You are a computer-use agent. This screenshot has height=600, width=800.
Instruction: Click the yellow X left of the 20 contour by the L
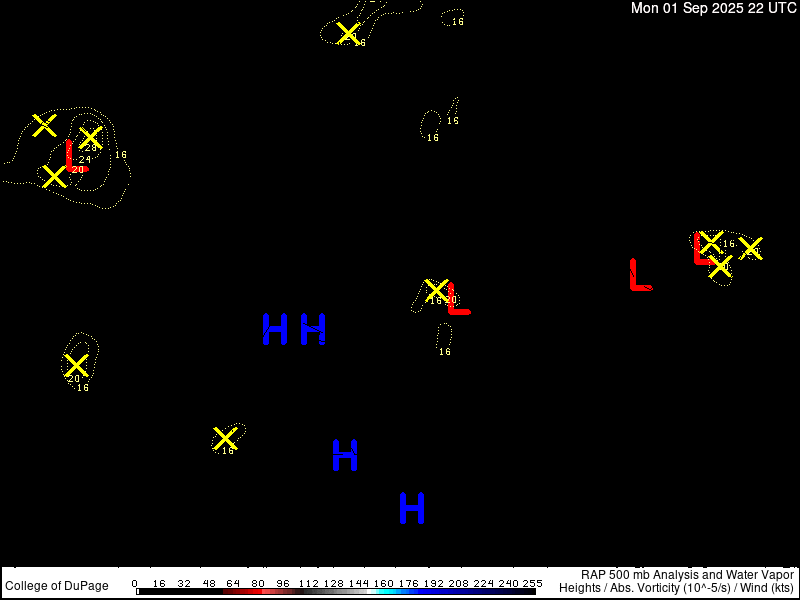coord(54,176)
